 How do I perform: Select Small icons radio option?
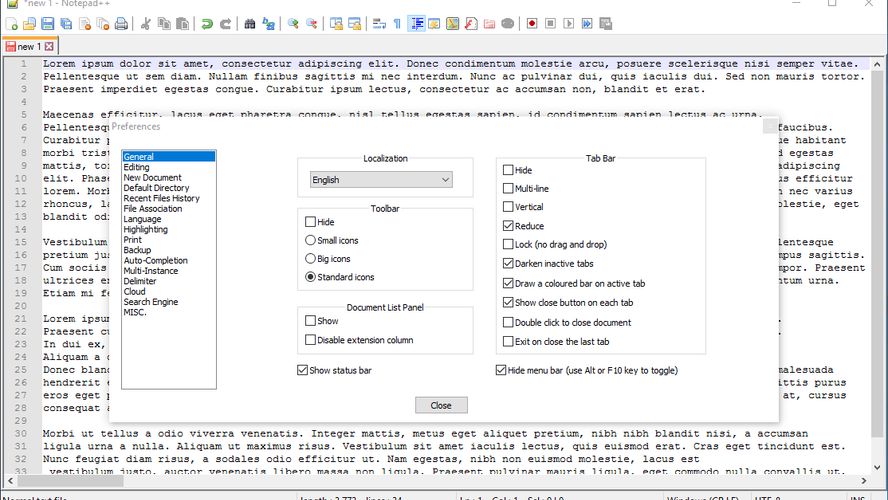click(310, 240)
